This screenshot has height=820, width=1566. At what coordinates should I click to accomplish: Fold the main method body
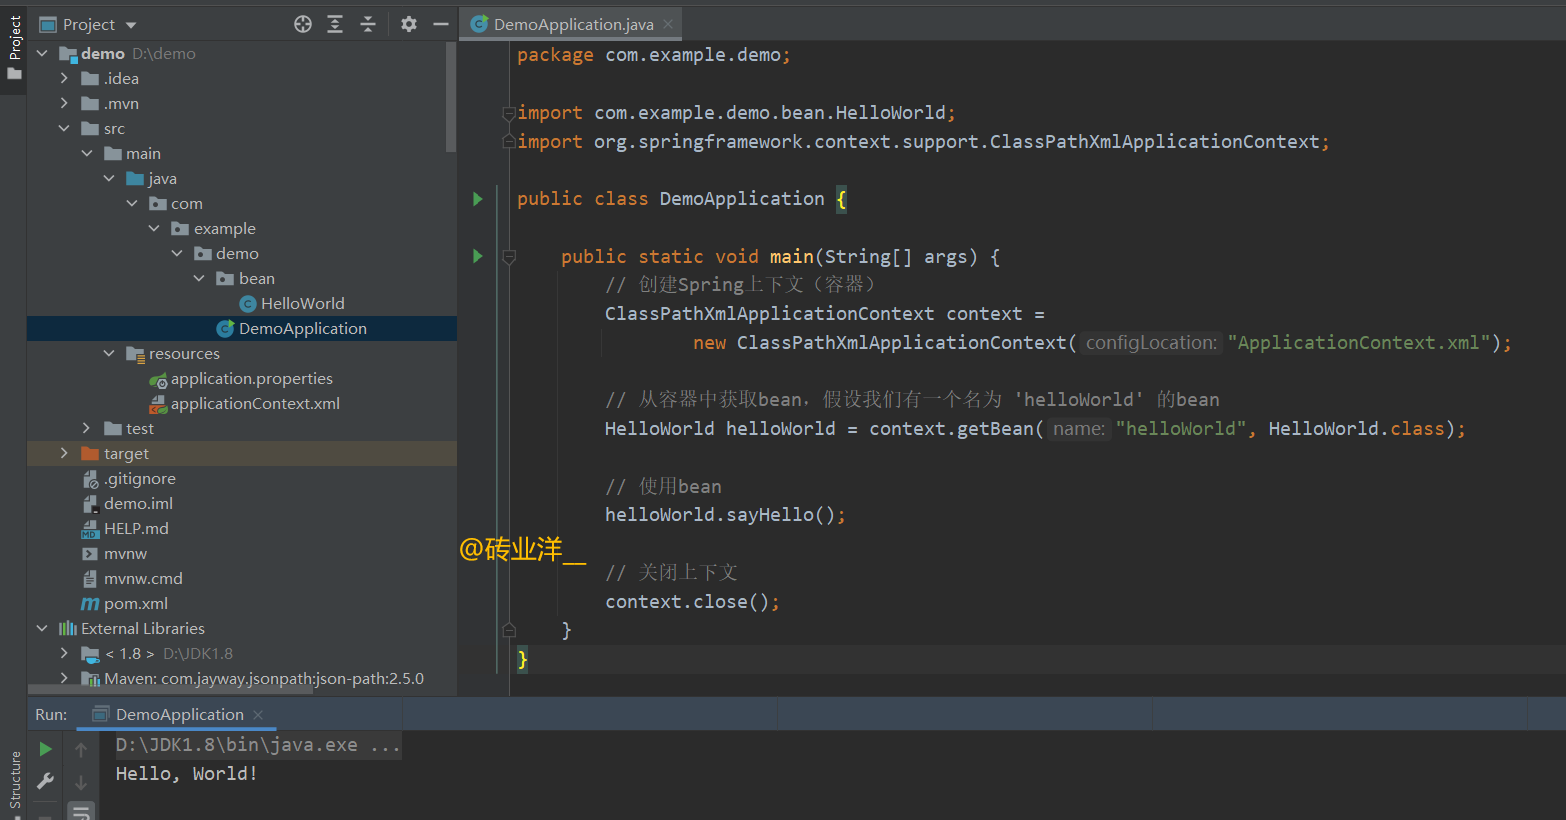pos(509,257)
